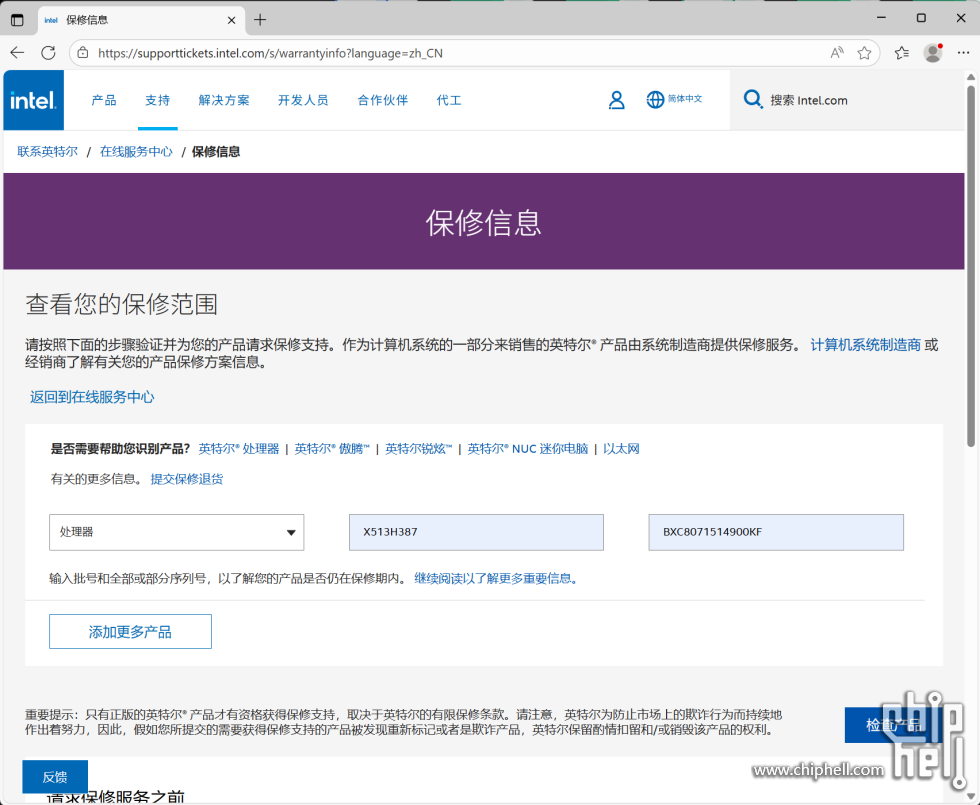980x805 pixels.
Task: Click the page vertical scrollbar
Action: 970,270
